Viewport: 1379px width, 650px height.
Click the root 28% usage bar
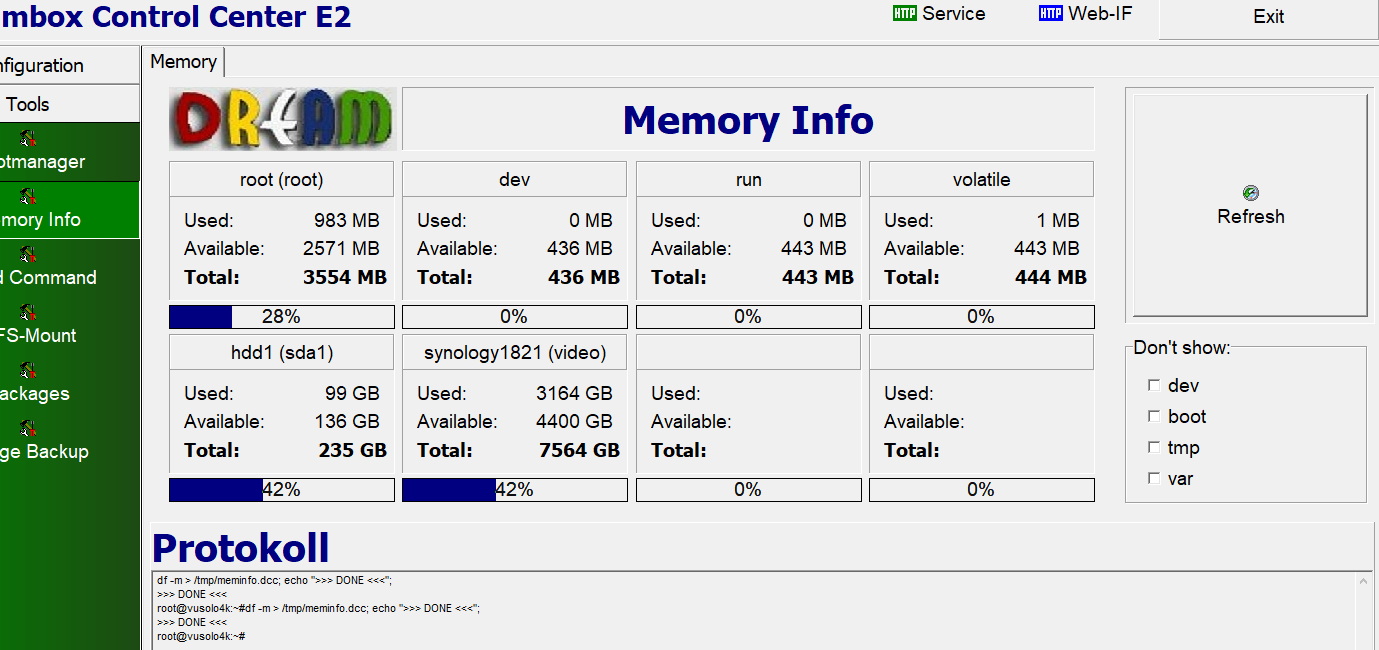tap(281, 317)
